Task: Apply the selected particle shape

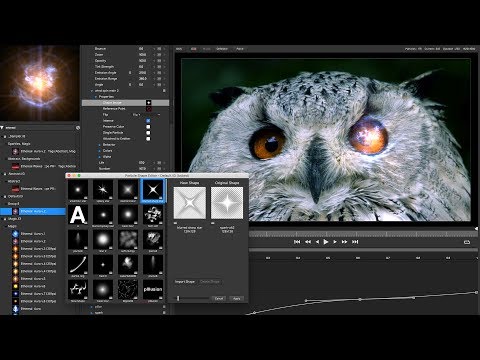Action: (237, 298)
